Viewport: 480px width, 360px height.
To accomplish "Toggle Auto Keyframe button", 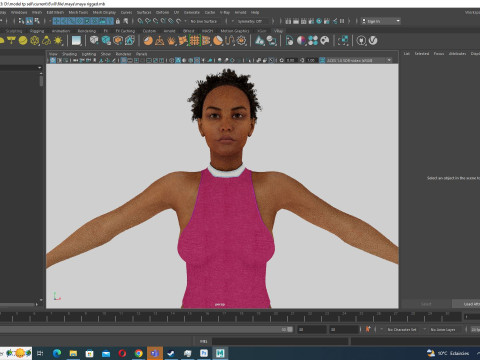I will click(x=368, y=329).
